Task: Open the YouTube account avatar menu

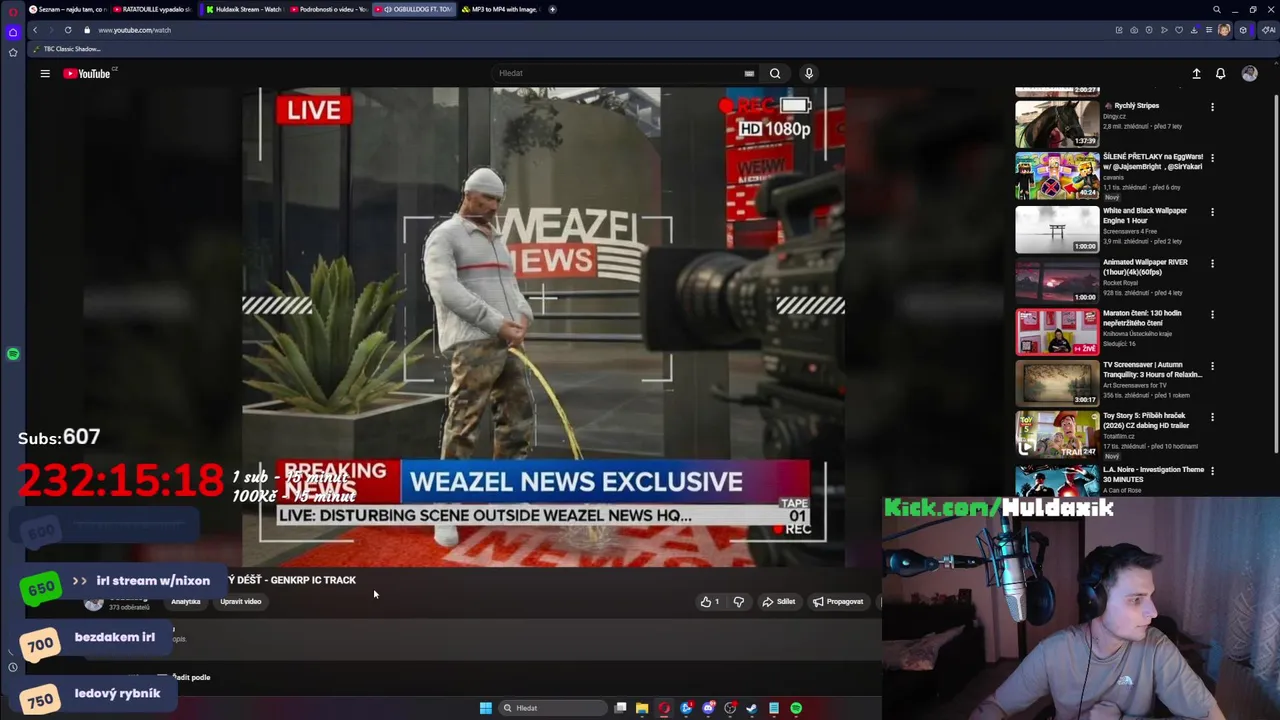Action: (x=1249, y=73)
